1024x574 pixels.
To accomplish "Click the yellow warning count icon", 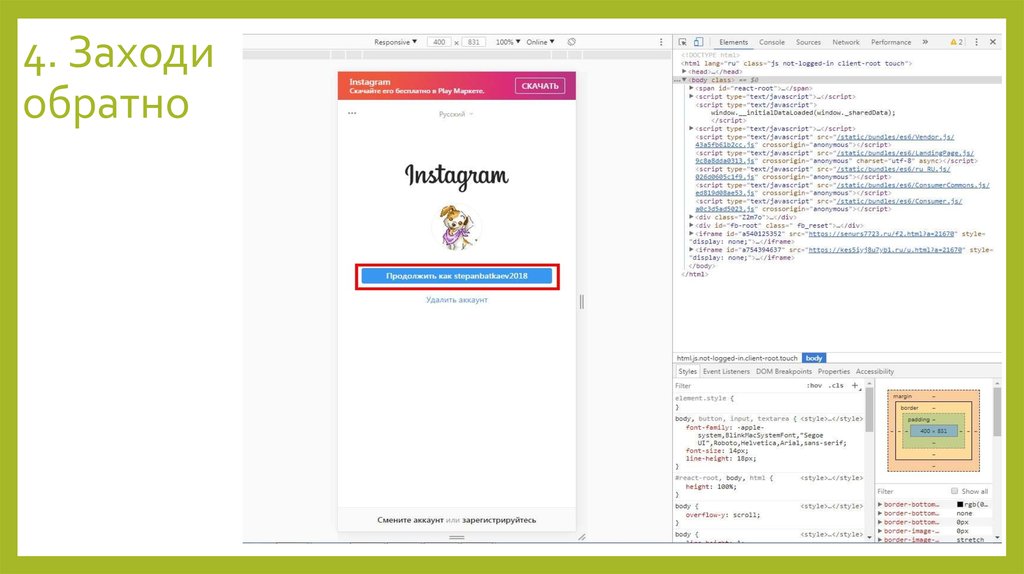I will (x=956, y=42).
